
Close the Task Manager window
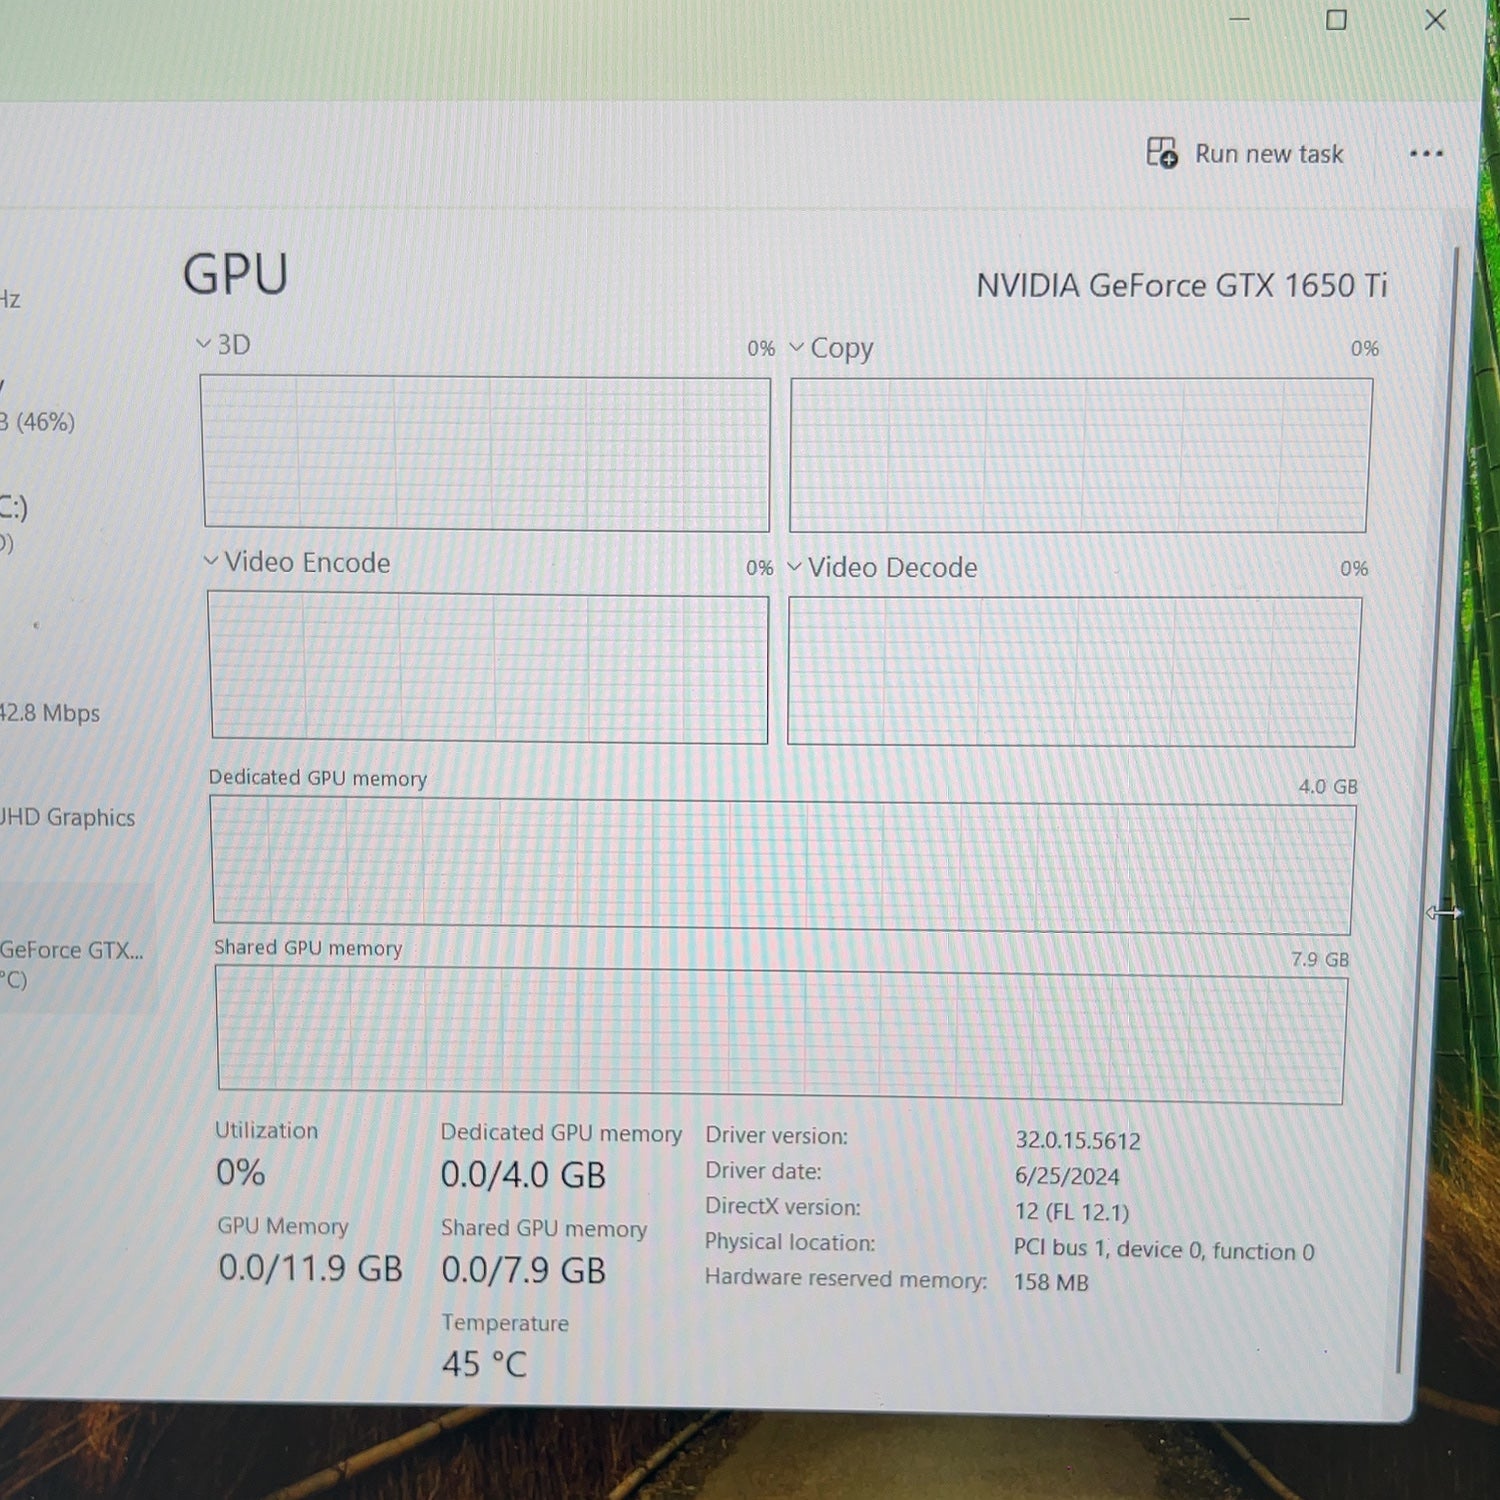(1435, 20)
